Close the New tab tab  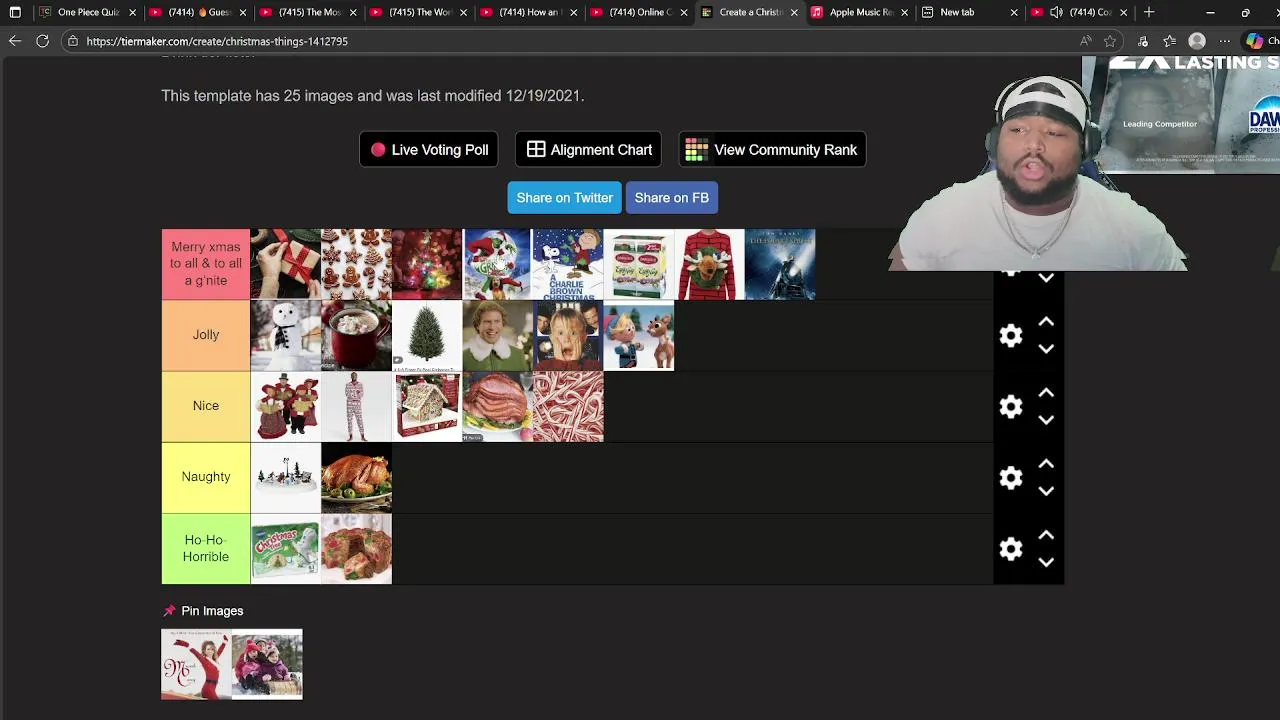[1014, 13]
